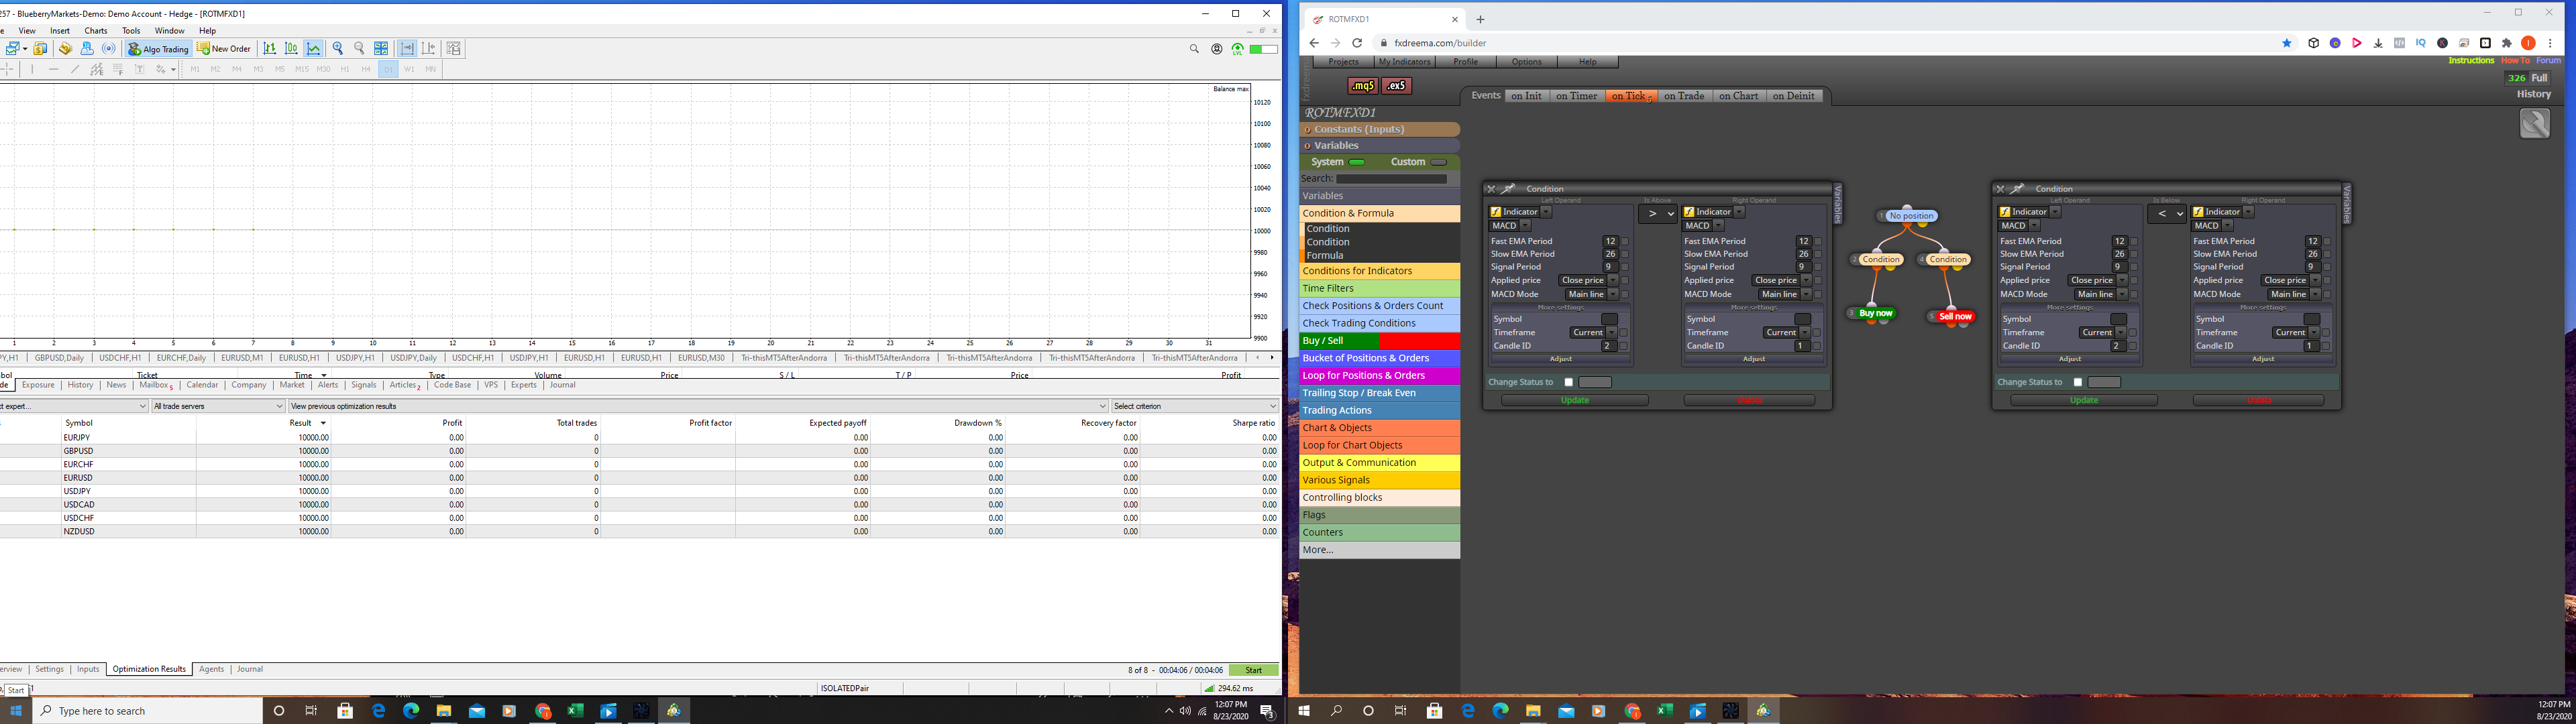Click the fxDreema block Search field

(x=1392, y=179)
